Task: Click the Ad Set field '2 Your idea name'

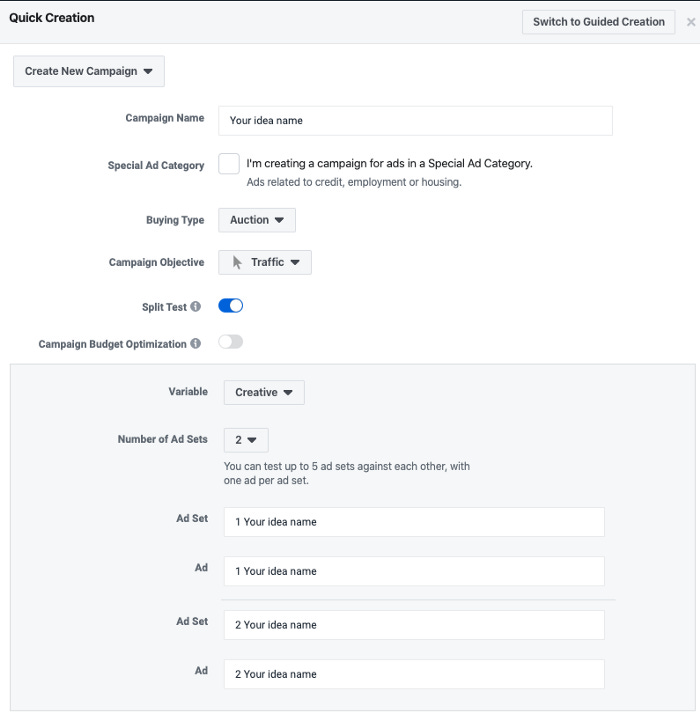Action: [414, 625]
